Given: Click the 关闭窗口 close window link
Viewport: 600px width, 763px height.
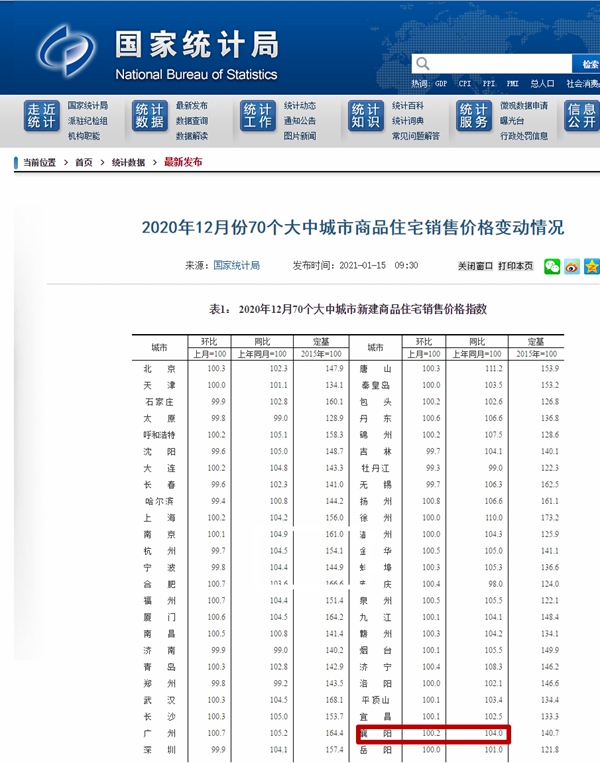Looking at the screenshot, I should coord(476,266).
